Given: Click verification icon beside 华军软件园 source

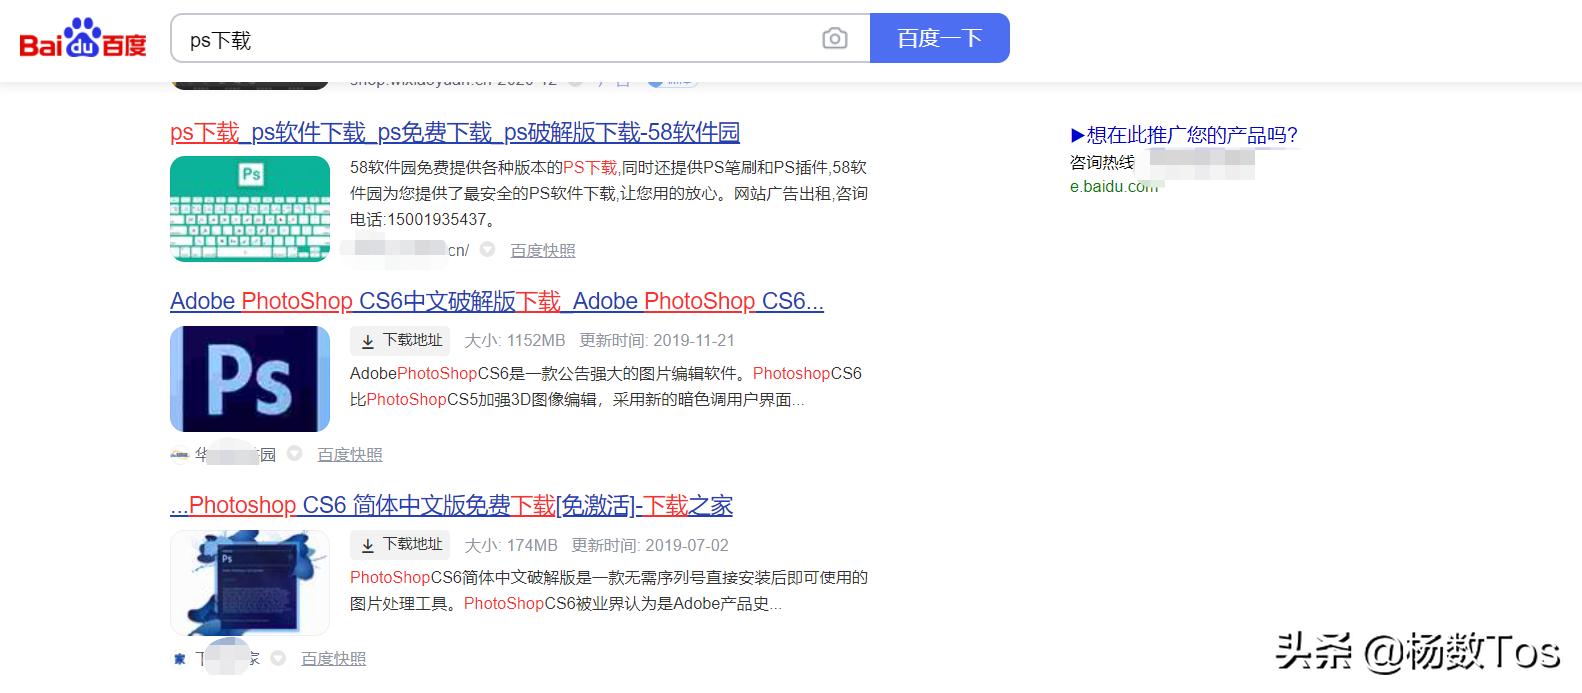Looking at the screenshot, I should pyautogui.click(x=294, y=454).
